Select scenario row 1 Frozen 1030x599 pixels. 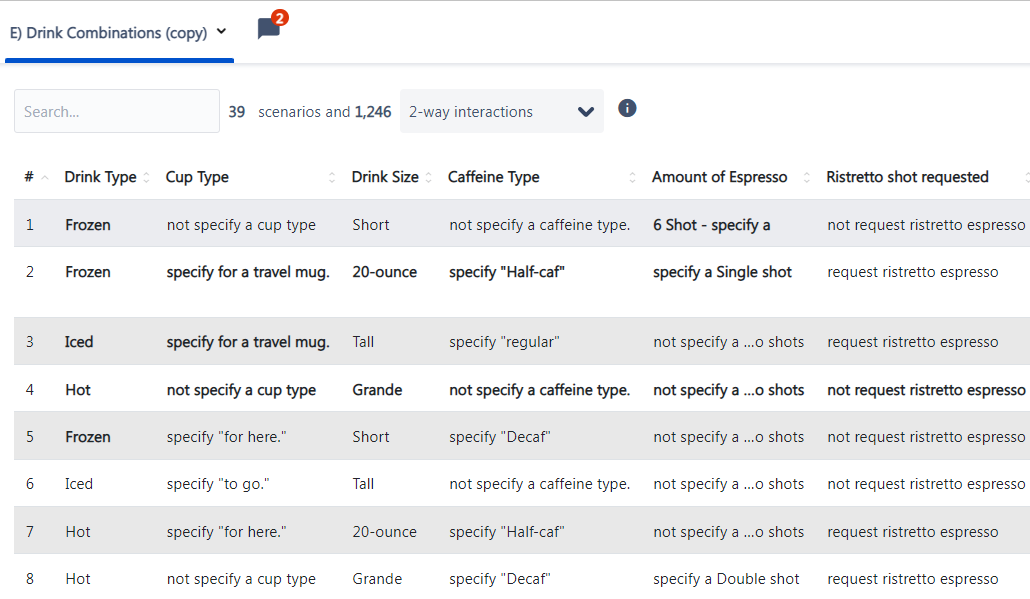522,224
